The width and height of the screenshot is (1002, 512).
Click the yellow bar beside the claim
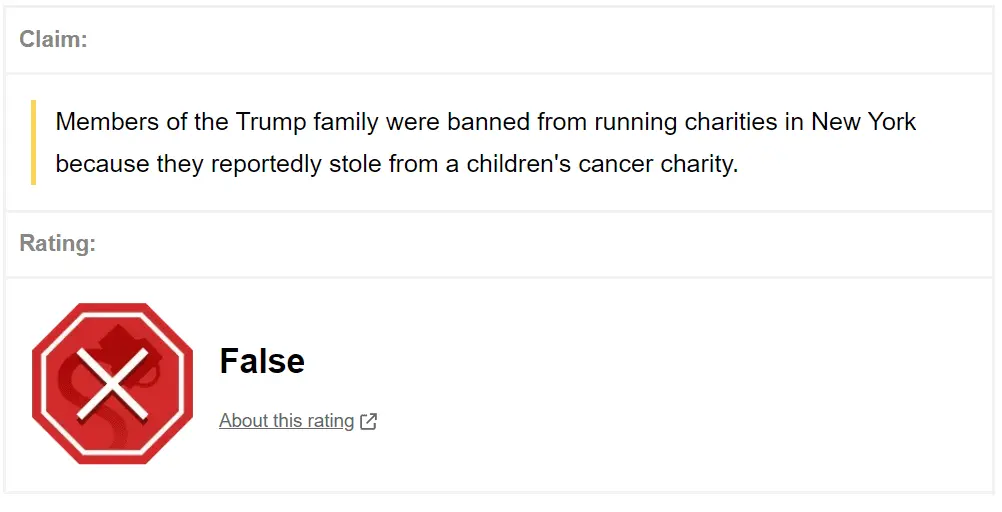tap(34, 142)
